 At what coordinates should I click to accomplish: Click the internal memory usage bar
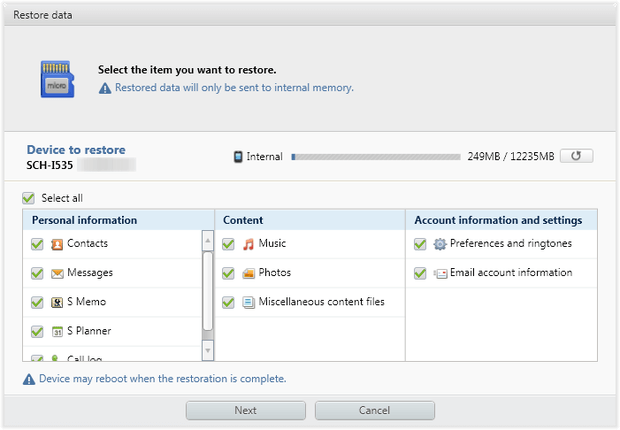click(x=375, y=157)
